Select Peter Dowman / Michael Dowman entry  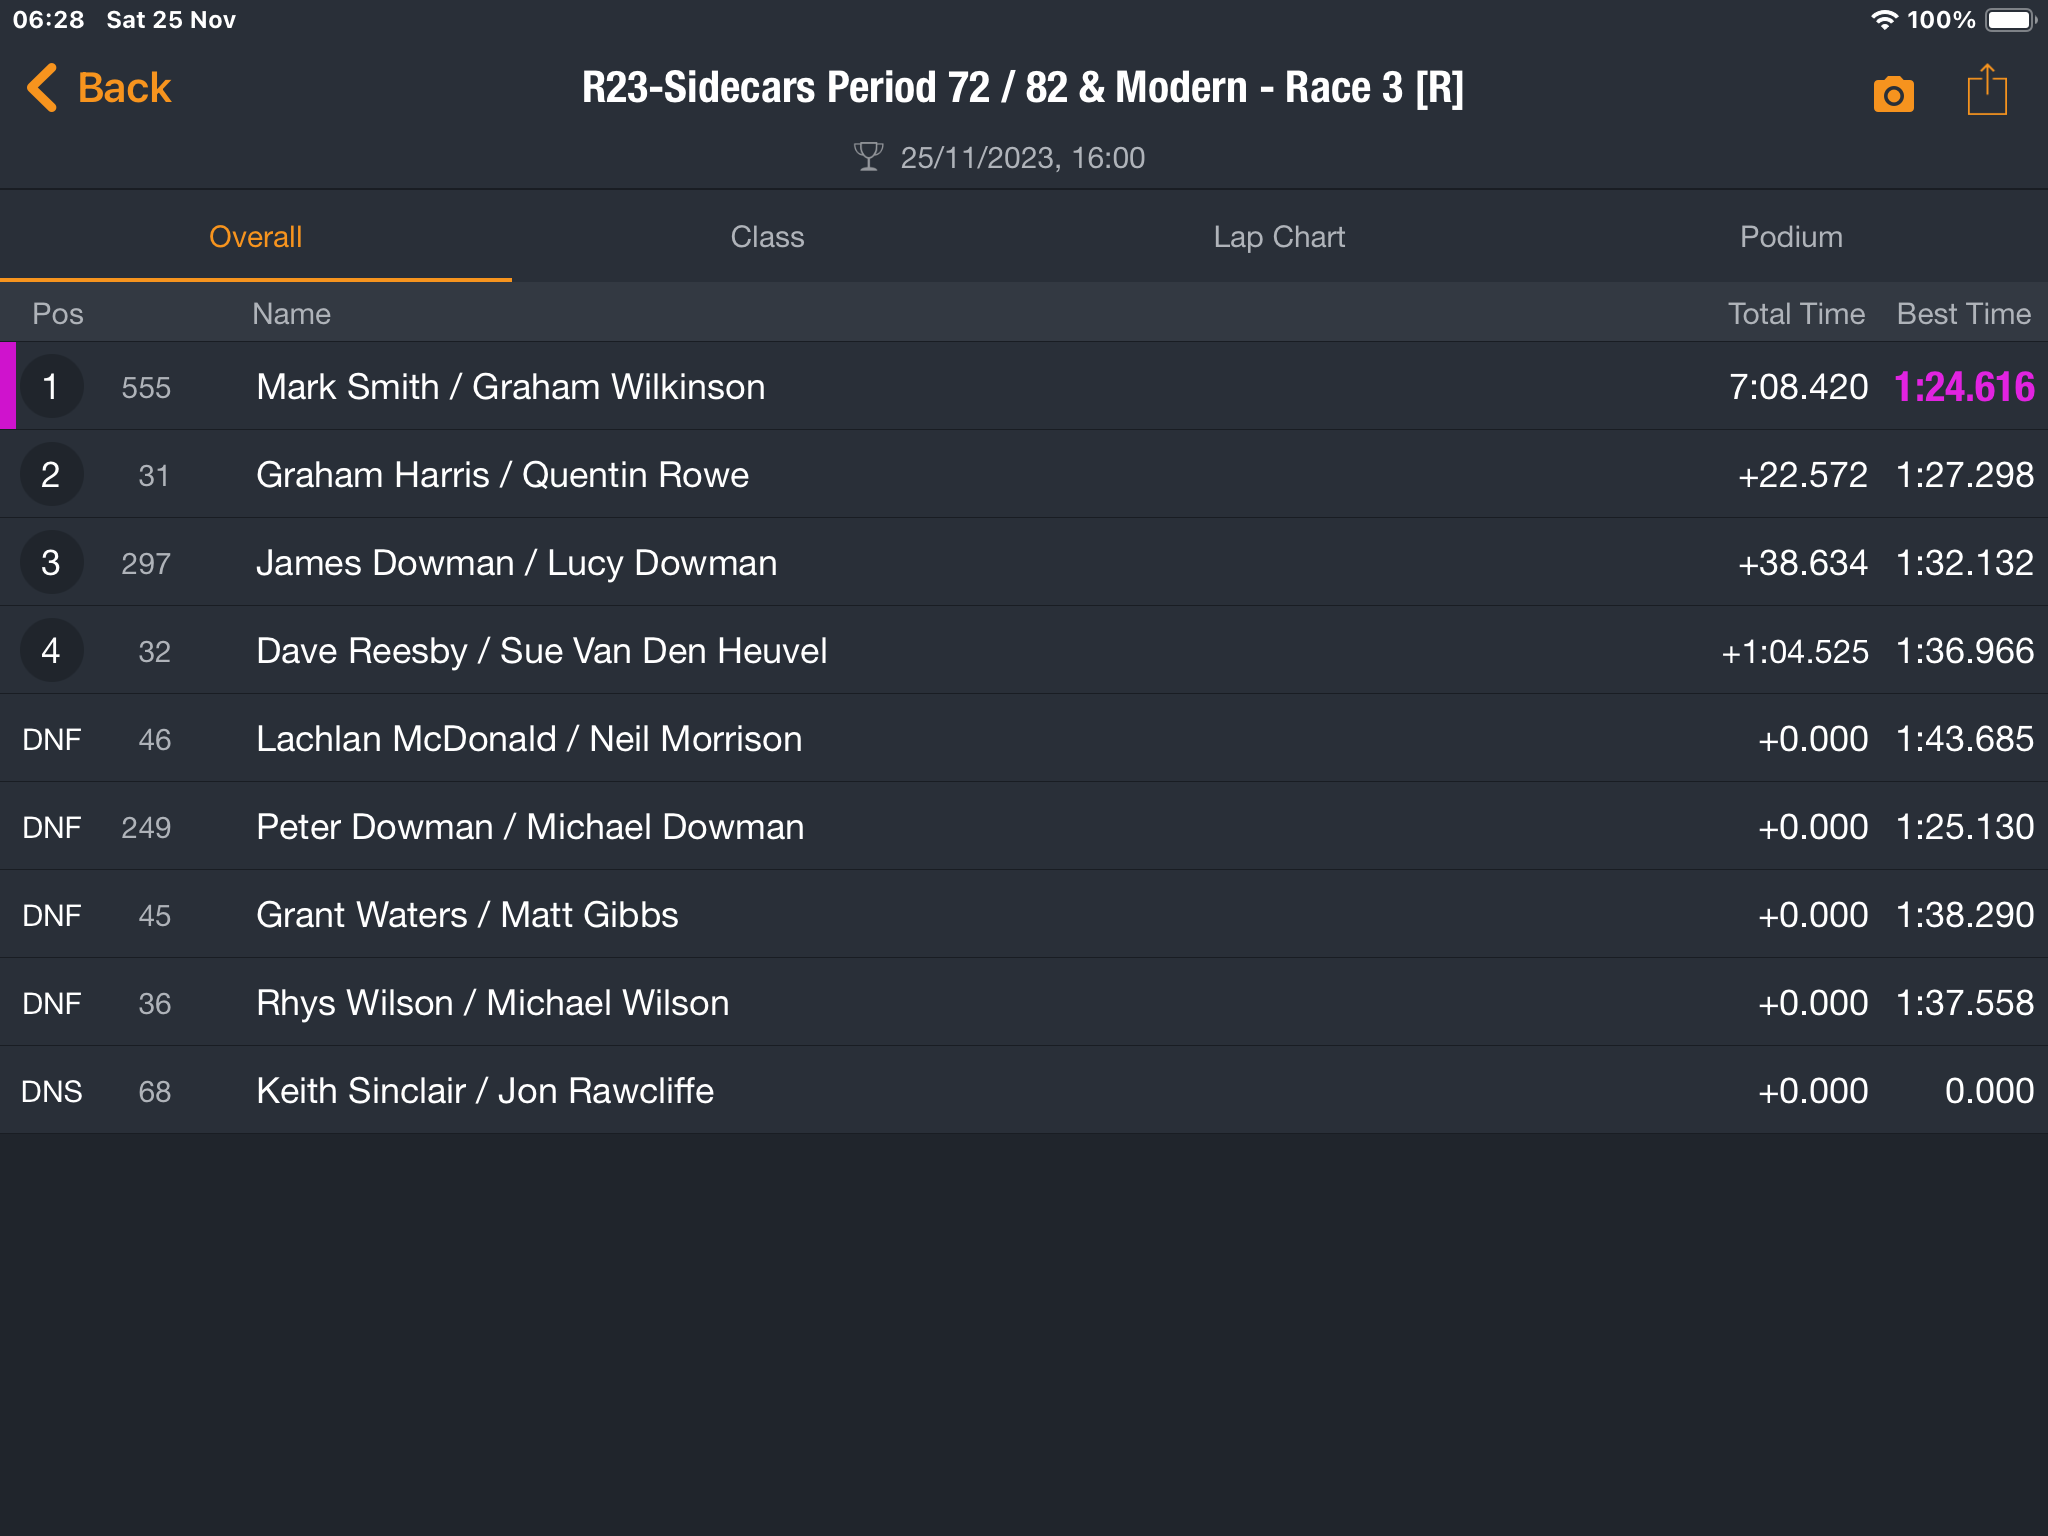[1024, 826]
